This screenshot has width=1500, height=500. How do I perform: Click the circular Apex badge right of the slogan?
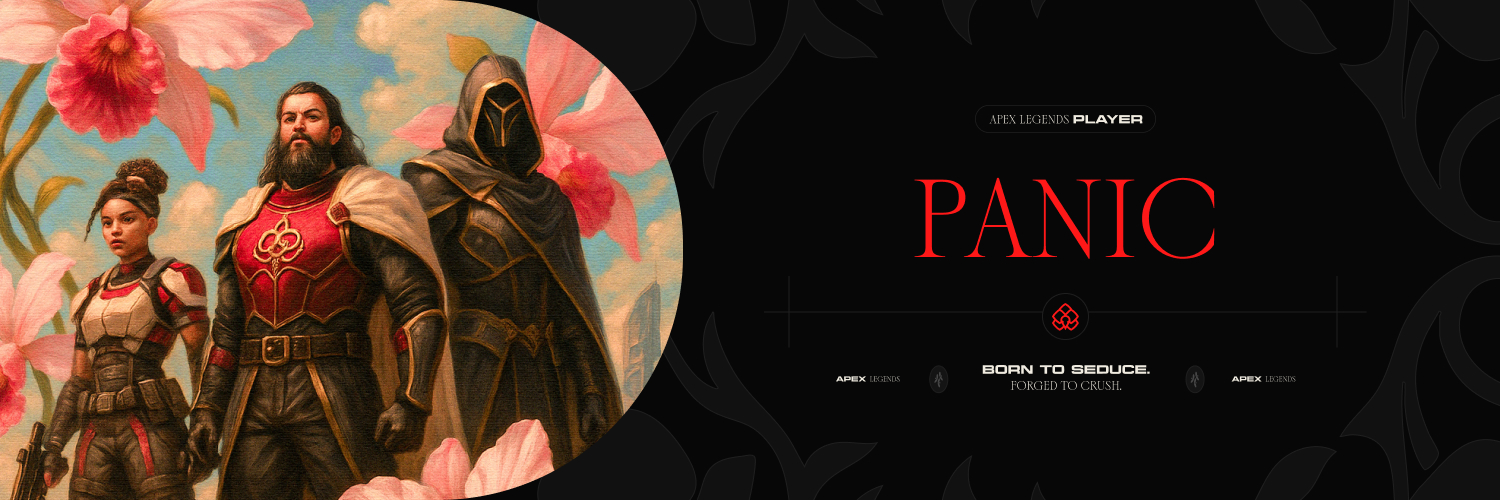pyautogui.click(x=1194, y=379)
